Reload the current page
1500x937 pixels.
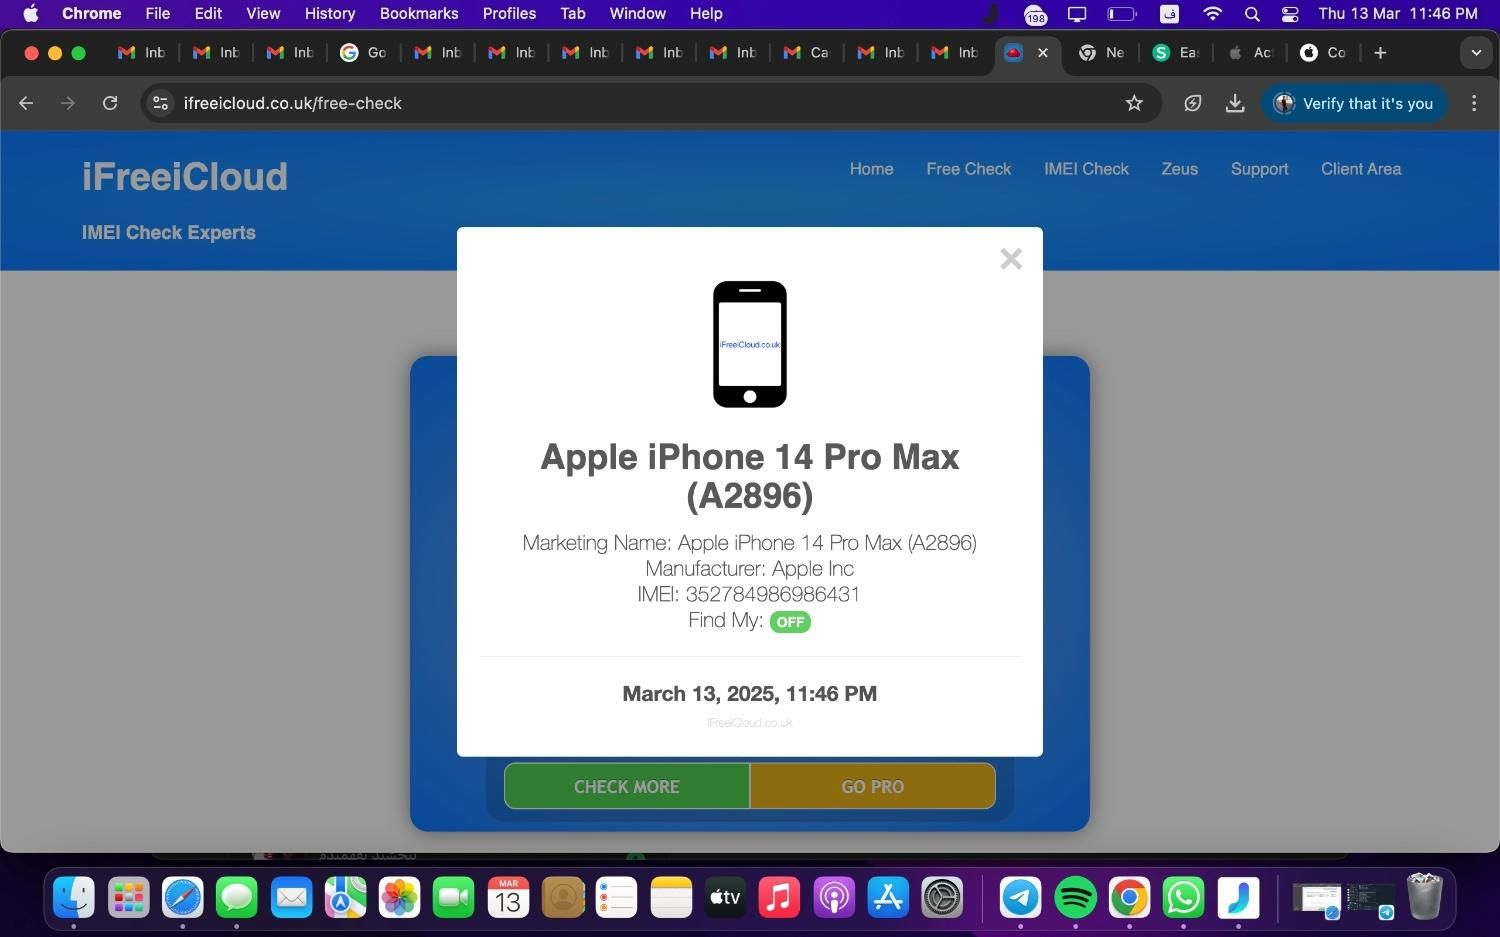(110, 103)
